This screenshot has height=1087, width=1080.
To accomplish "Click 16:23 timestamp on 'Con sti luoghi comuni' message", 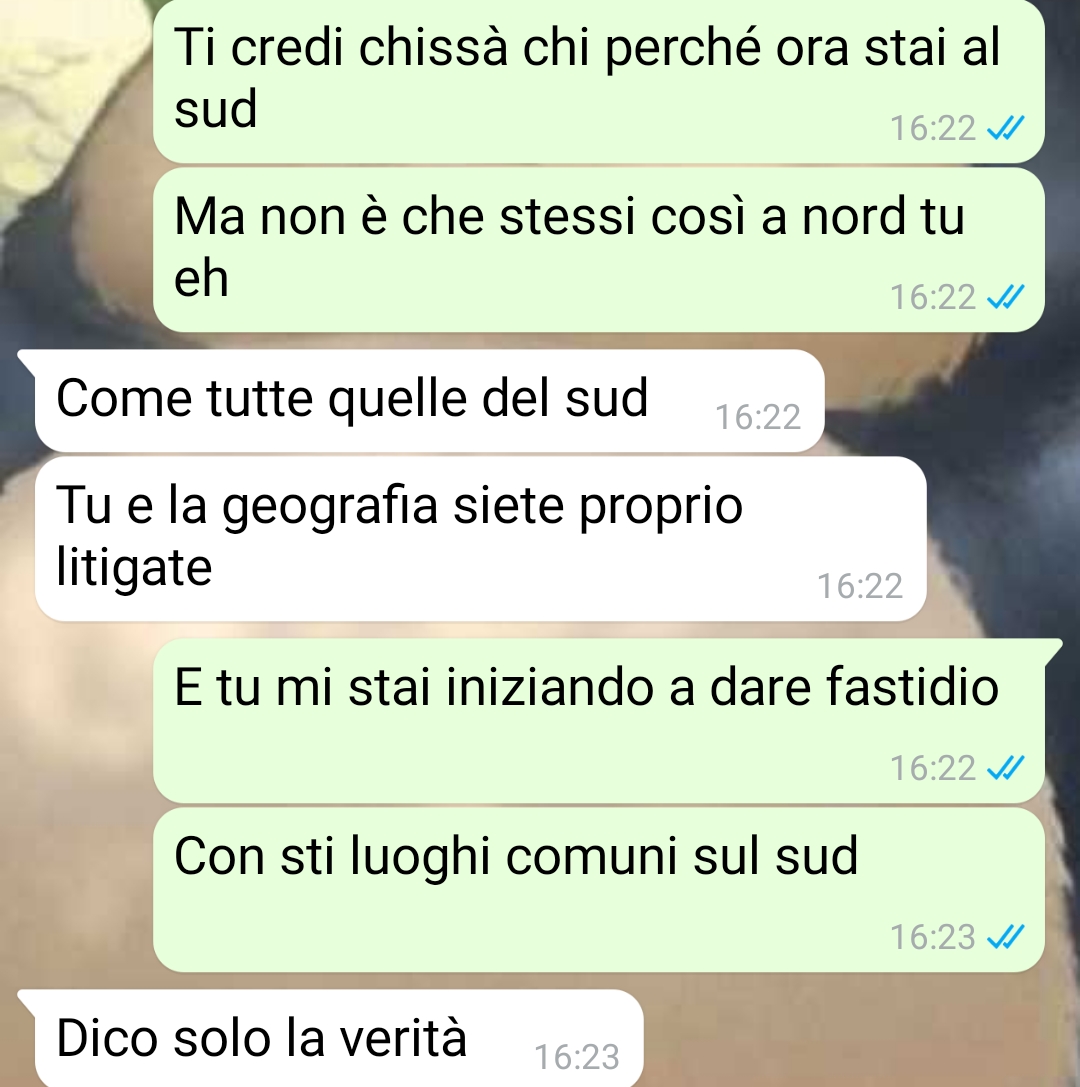I will coord(932,937).
